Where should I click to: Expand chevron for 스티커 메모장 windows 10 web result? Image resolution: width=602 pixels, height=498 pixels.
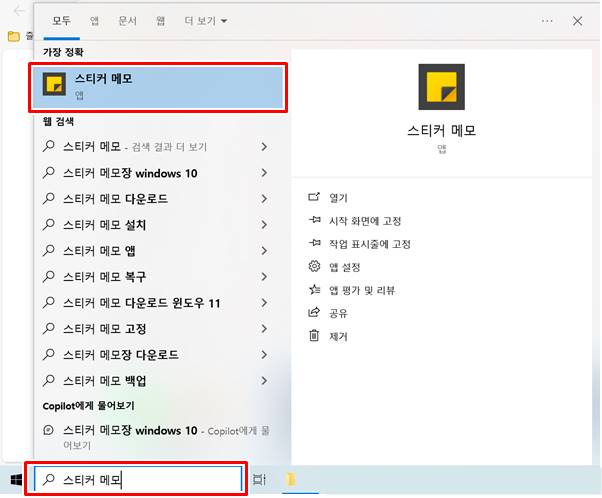[264, 173]
